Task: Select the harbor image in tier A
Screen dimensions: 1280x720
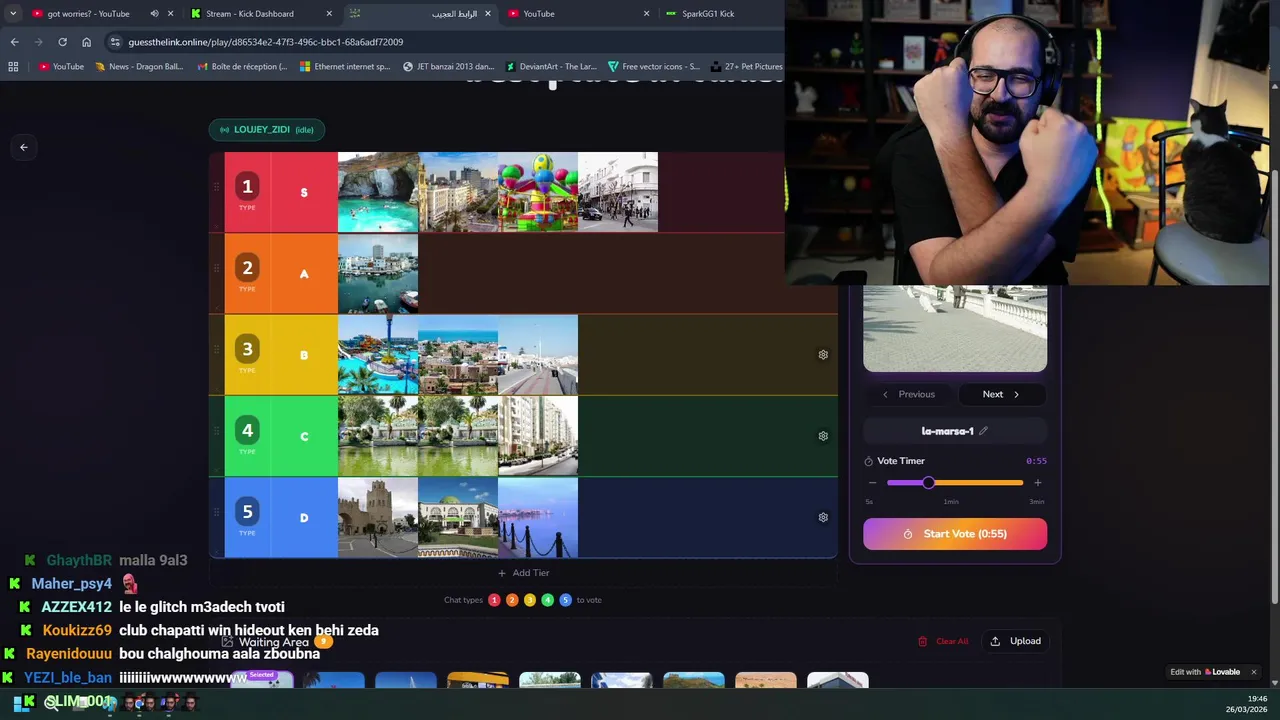Action: point(378,273)
